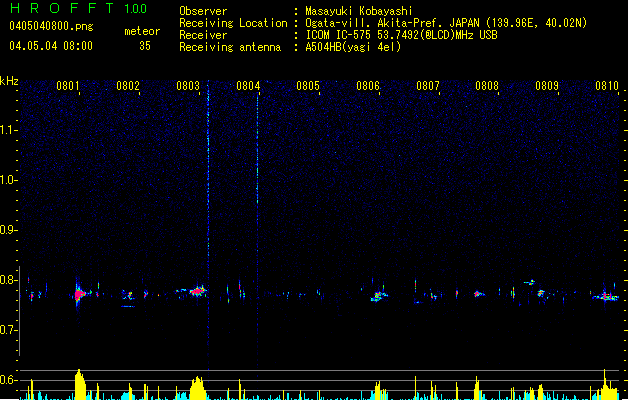Click the Receiving Location label
Screen dimensions: 629x400
[x=233, y=23]
